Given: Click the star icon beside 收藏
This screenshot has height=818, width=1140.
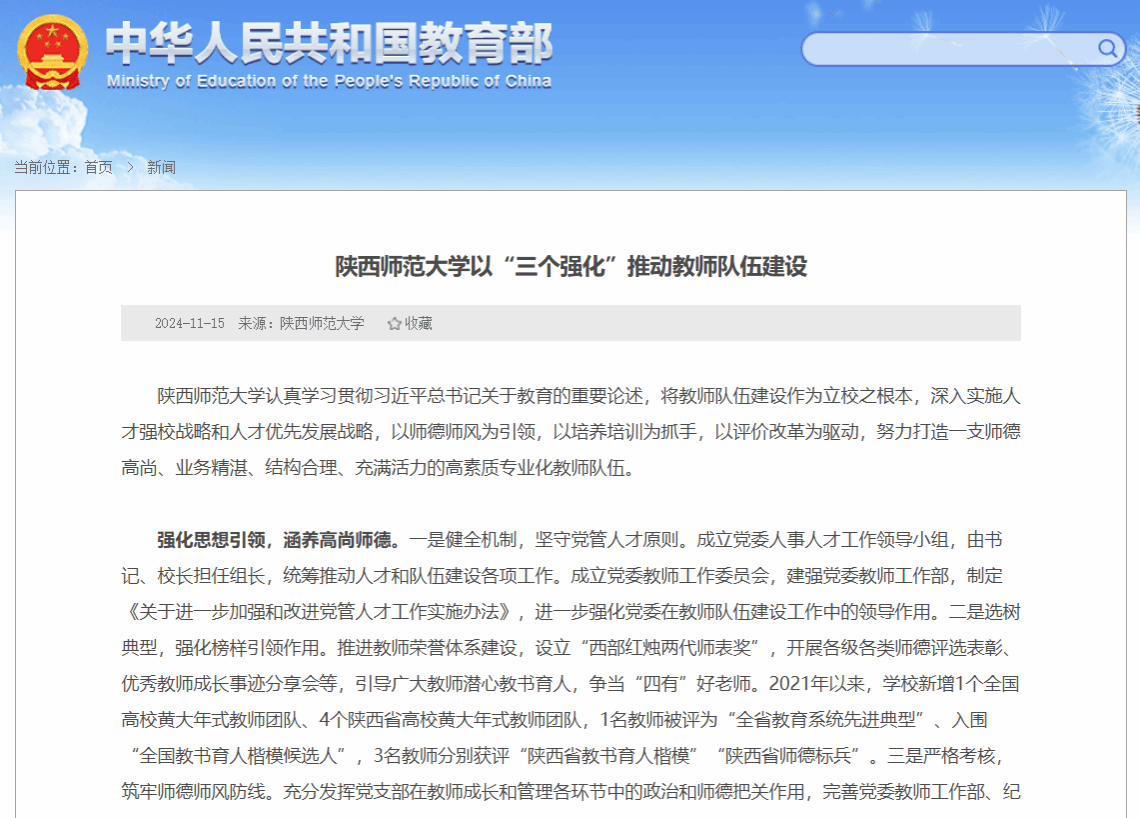Looking at the screenshot, I should [x=394, y=324].
